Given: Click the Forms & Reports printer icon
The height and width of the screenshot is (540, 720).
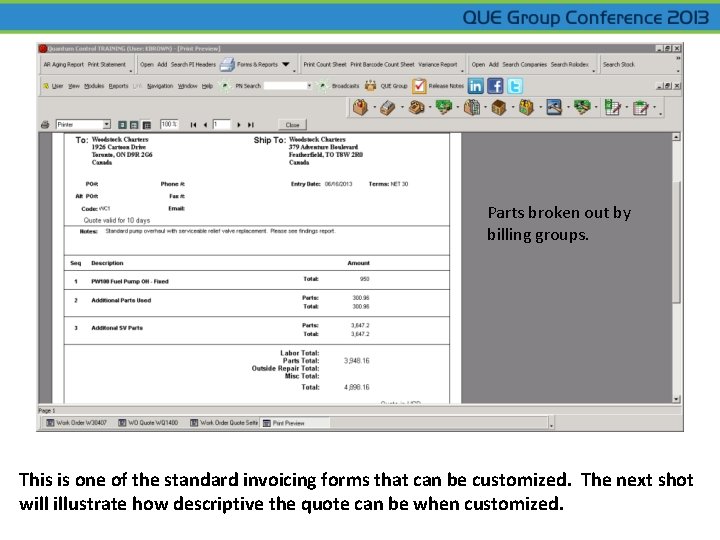Looking at the screenshot, I should (227, 64).
